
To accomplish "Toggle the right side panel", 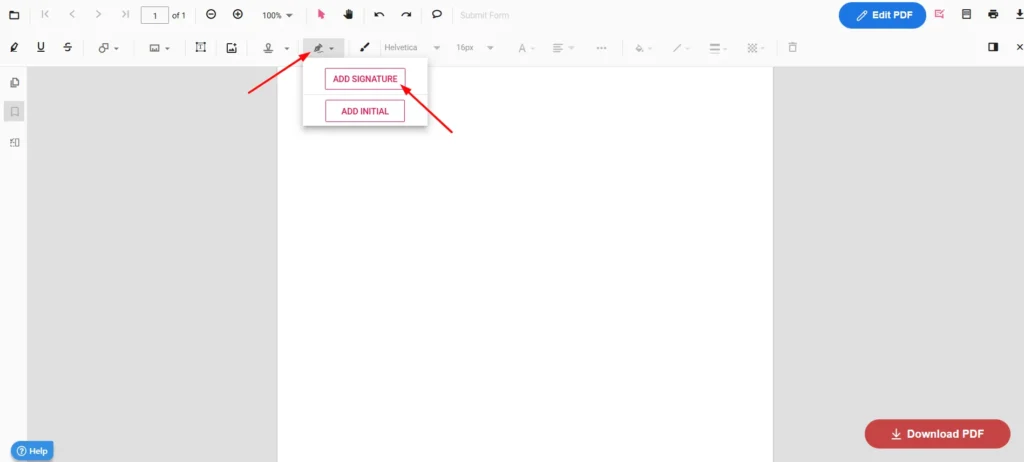I will pyautogui.click(x=993, y=47).
